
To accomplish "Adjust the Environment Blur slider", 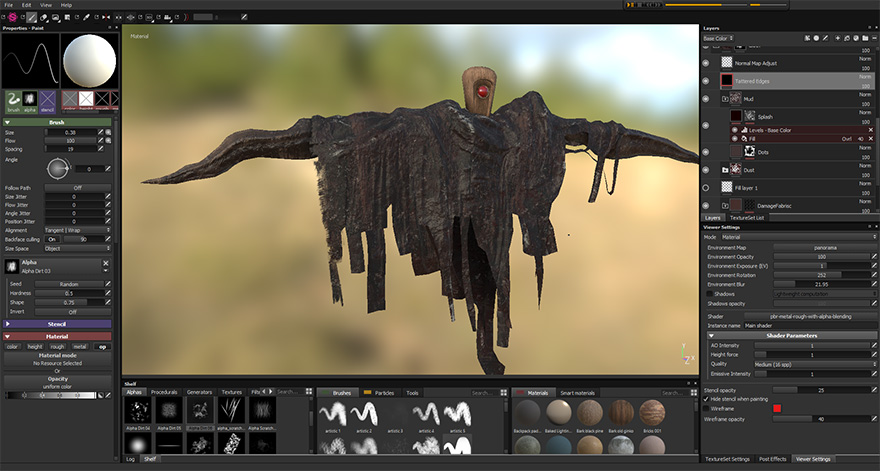I will 821,284.
